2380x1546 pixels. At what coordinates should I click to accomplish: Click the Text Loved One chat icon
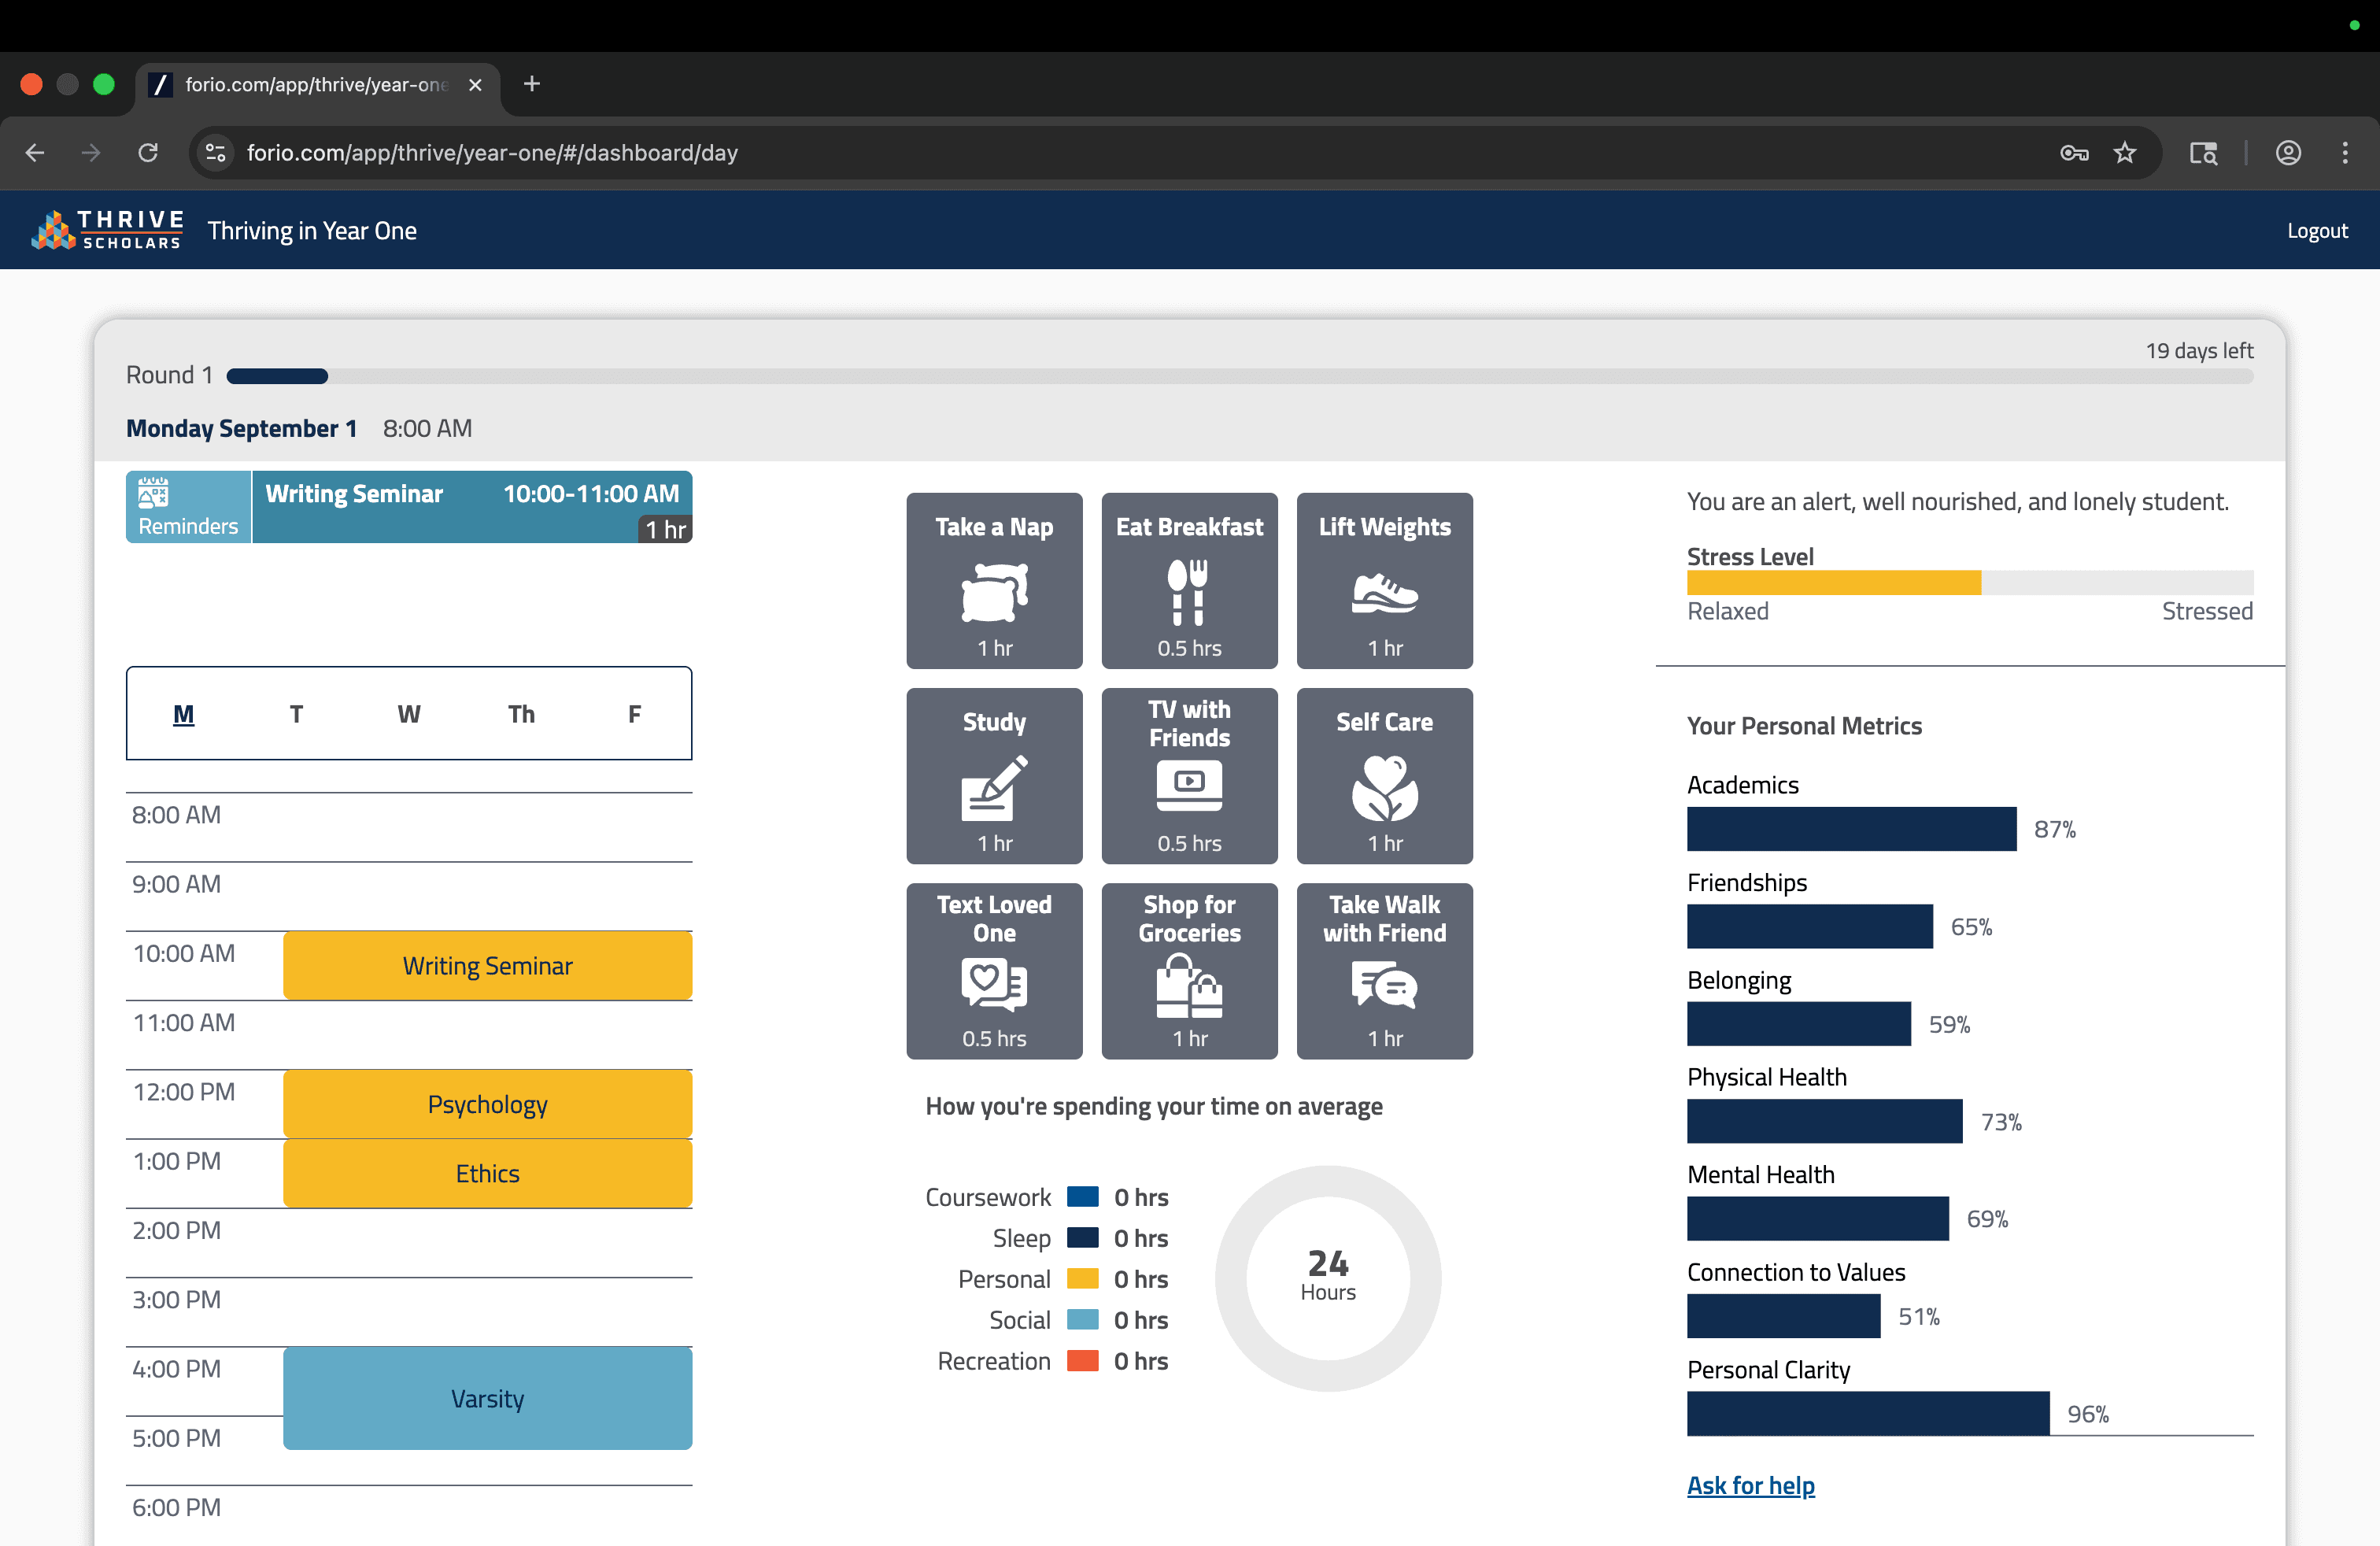[x=994, y=984]
